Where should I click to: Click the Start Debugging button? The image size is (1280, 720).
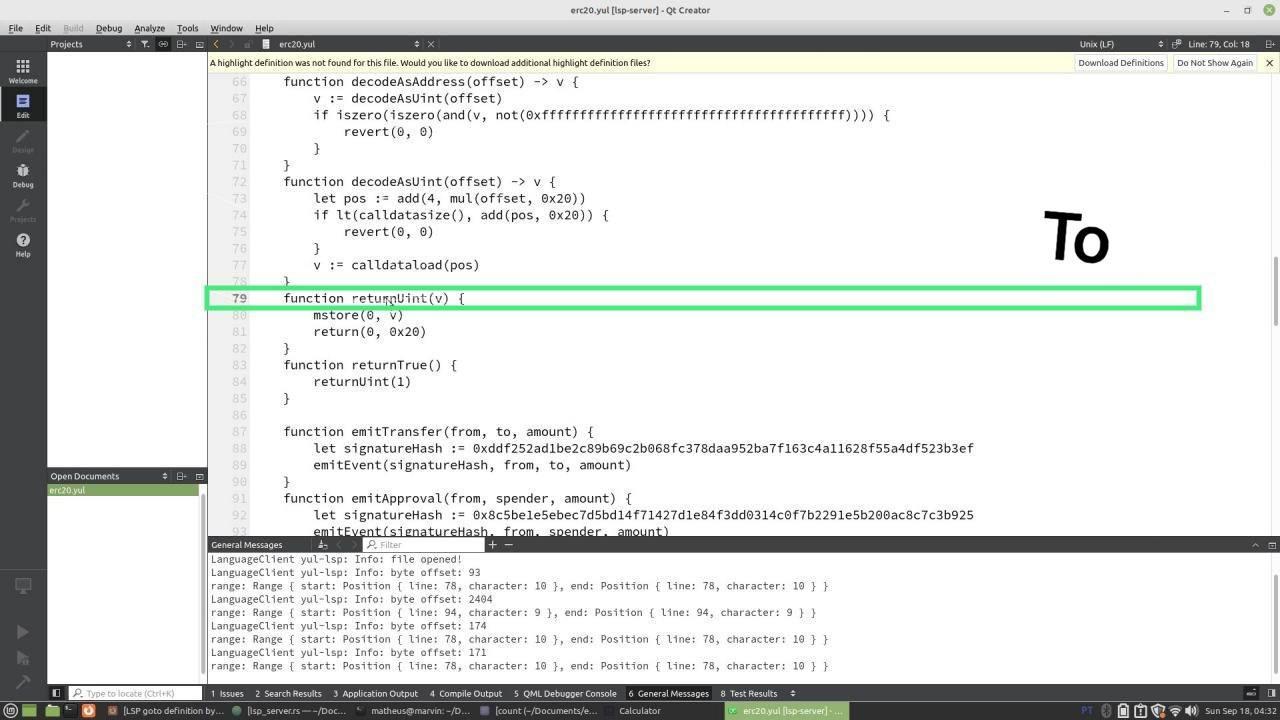23,658
